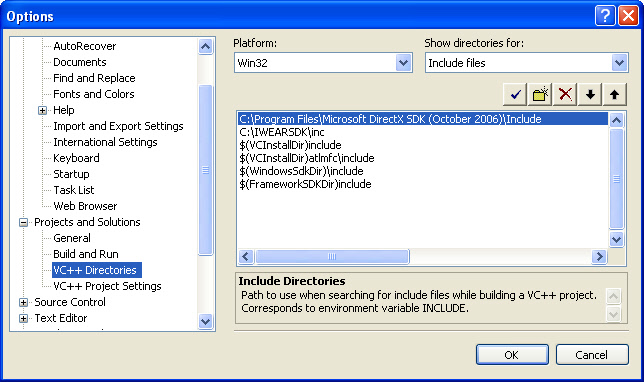Viewport: 644px width, 382px height.
Task: Move selected directory down with arrow icon
Action: tap(590, 94)
